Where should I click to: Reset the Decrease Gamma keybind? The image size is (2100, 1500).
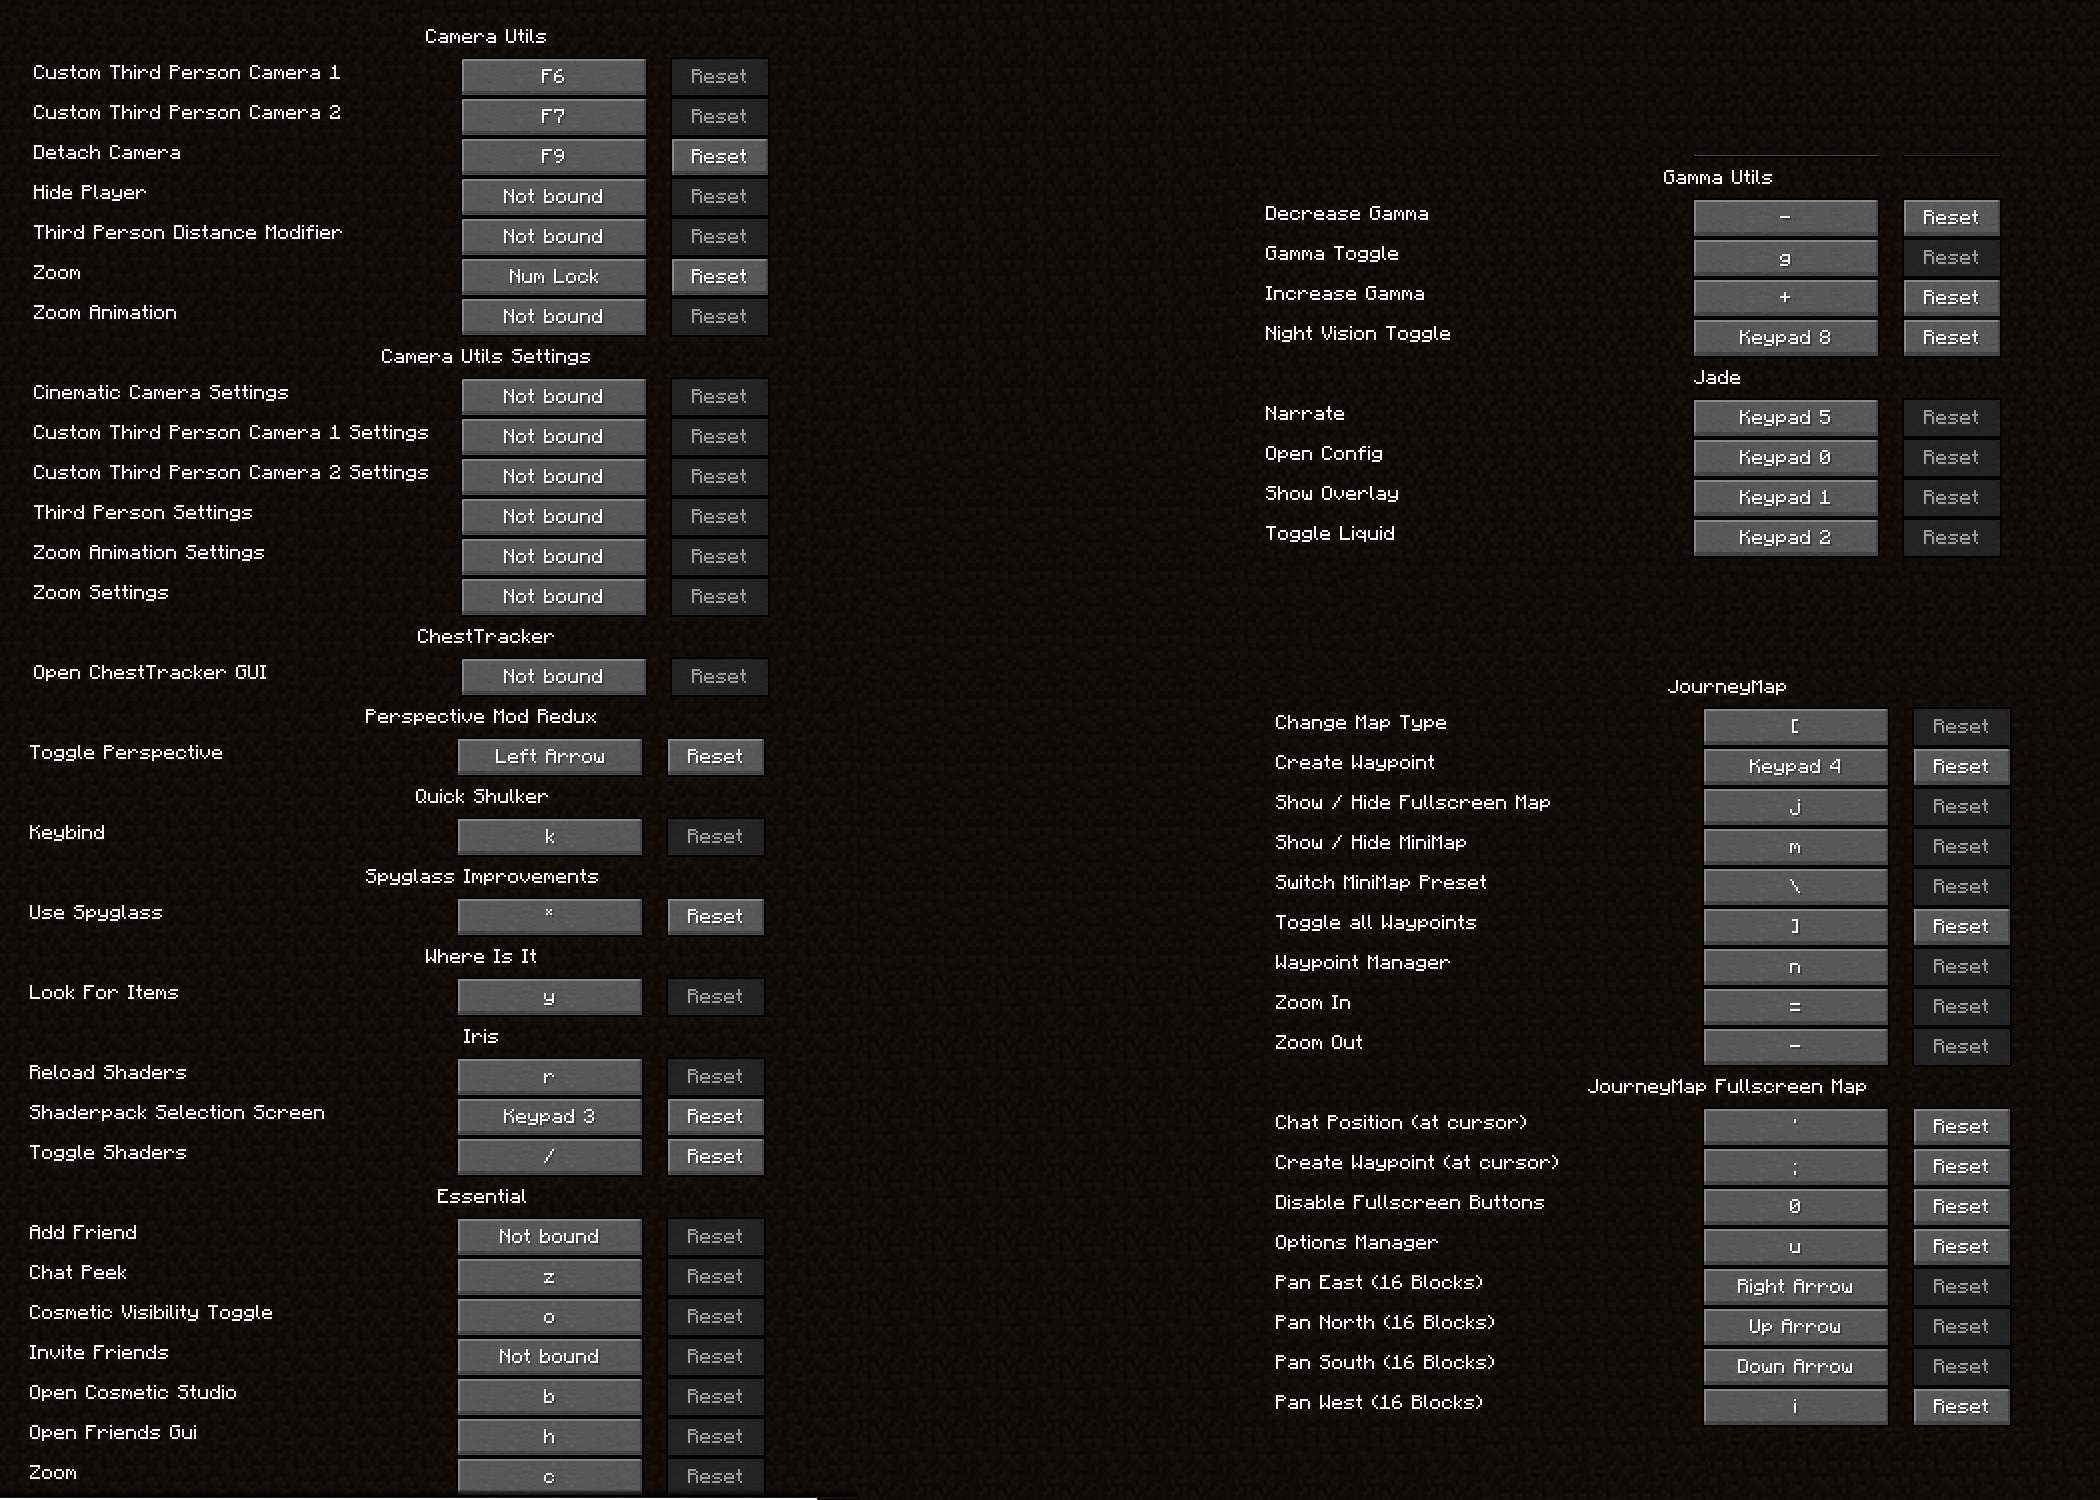click(x=1951, y=218)
